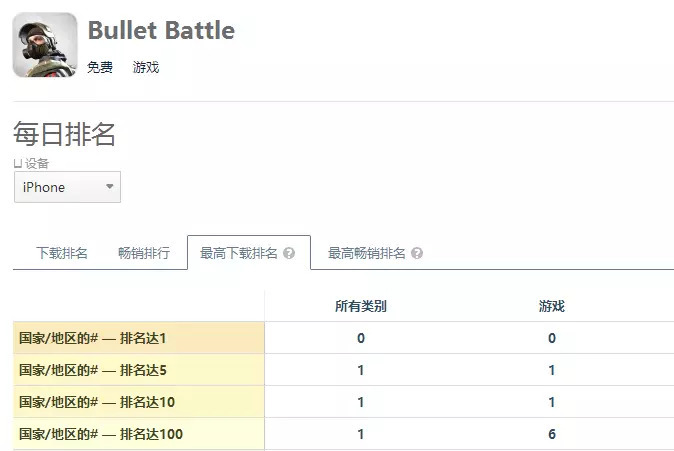Click the help icon beside 最高畅销排名
Screen dimensions: 674x451
coord(417,253)
